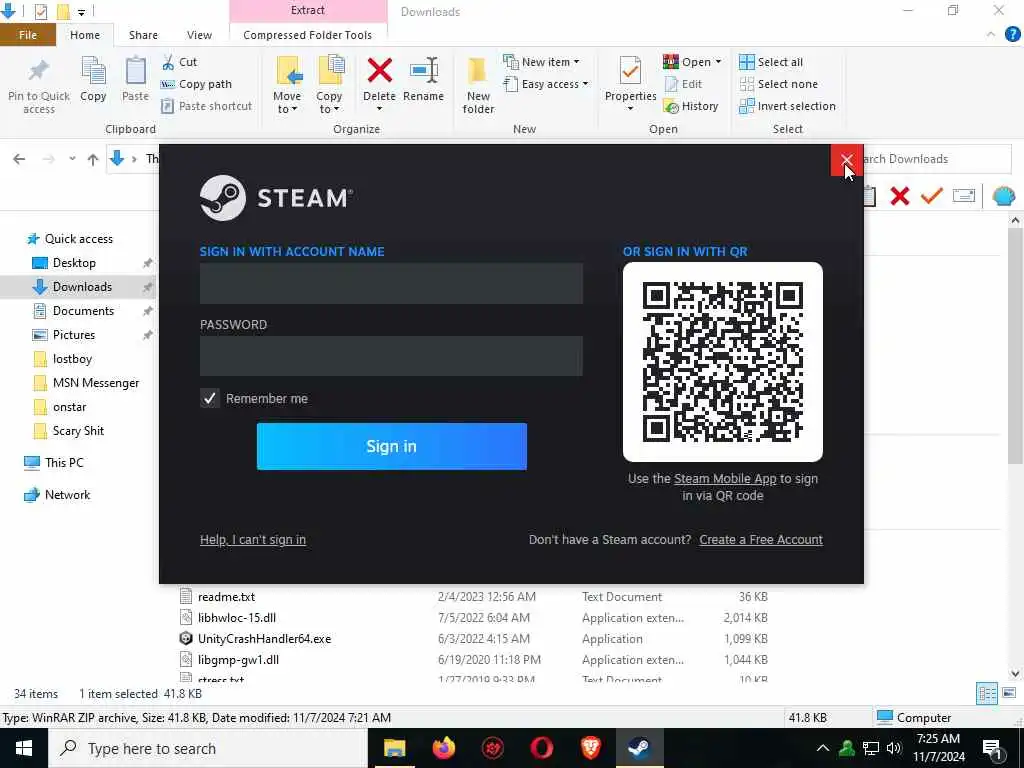Go up one folder level arrow

pyautogui.click(x=93, y=159)
